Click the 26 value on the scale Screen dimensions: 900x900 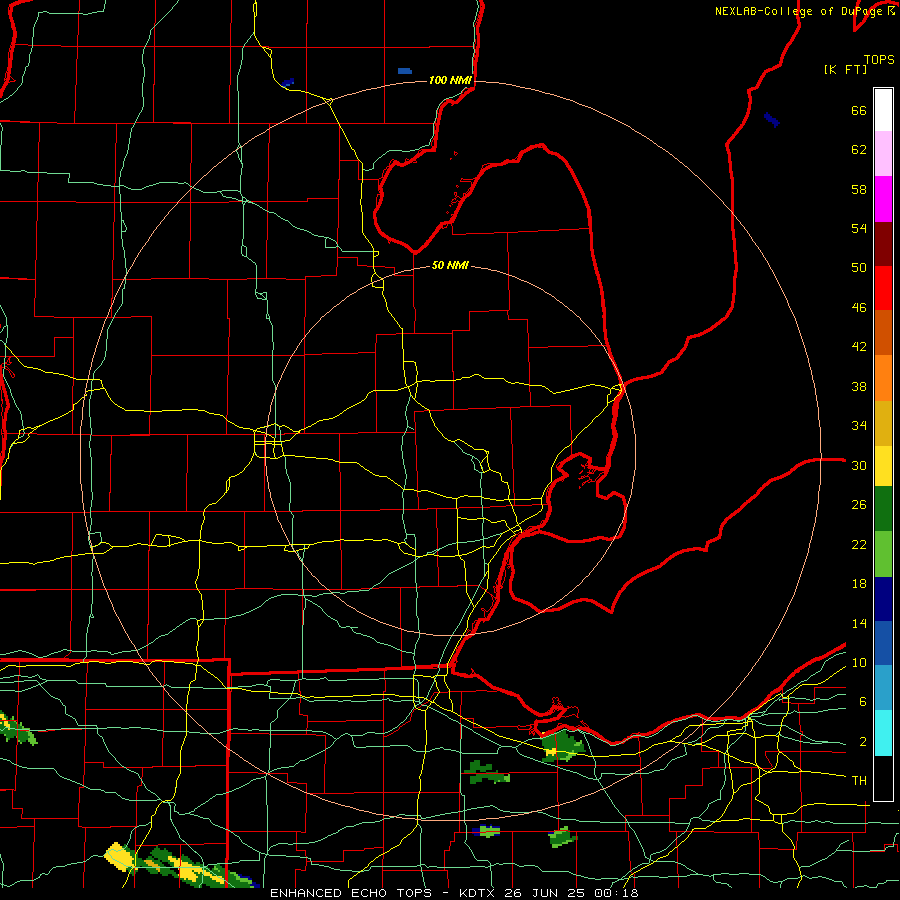pos(859,505)
